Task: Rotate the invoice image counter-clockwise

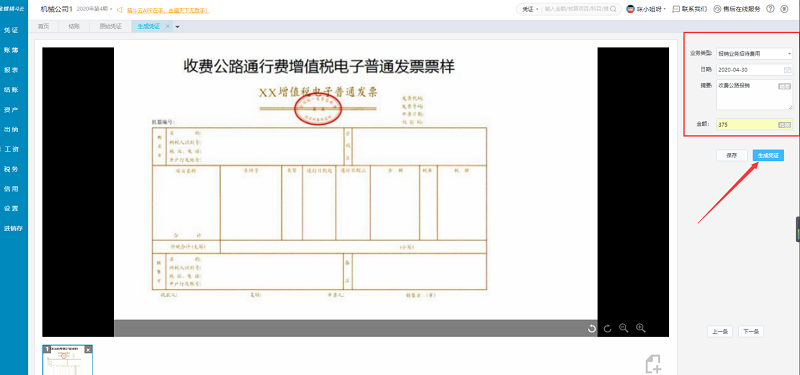Action: [592, 329]
